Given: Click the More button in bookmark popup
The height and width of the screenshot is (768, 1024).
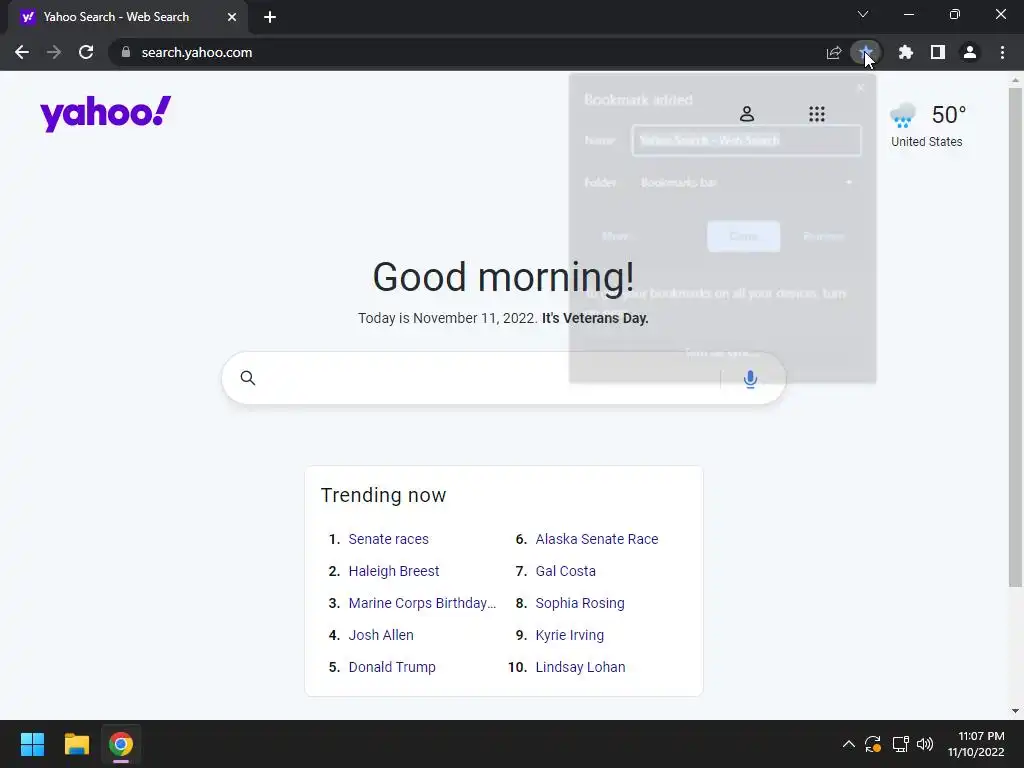Looking at the screenshot, I should (615, 236).
